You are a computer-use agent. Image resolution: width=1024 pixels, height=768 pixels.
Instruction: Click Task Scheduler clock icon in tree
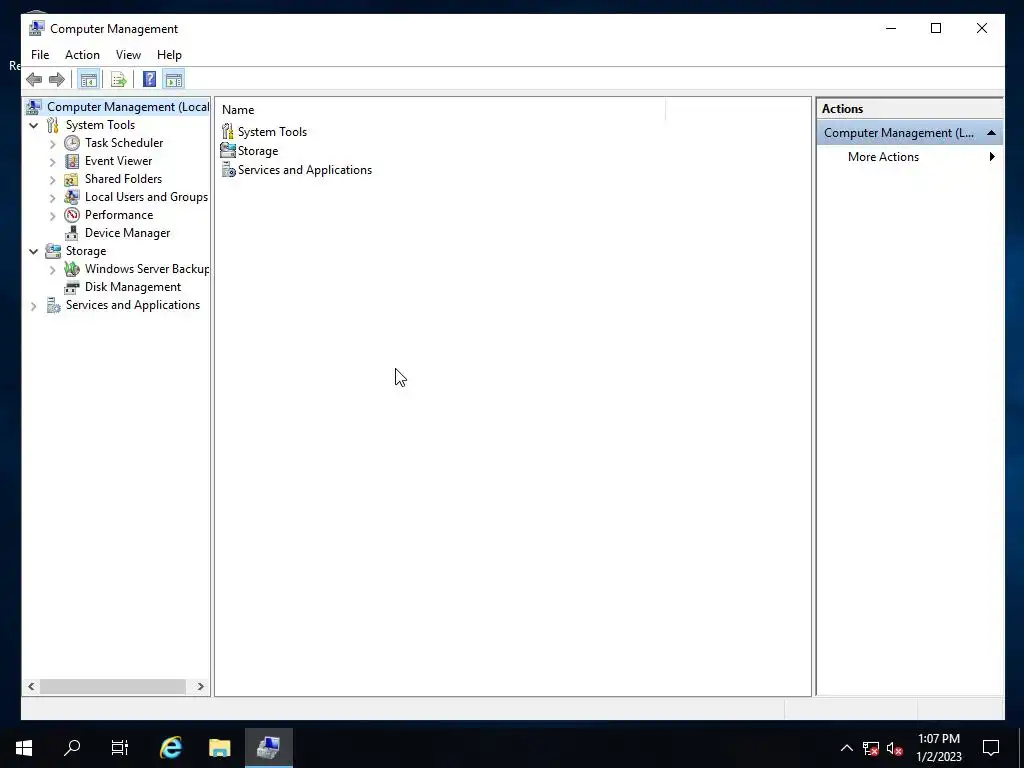72,143
